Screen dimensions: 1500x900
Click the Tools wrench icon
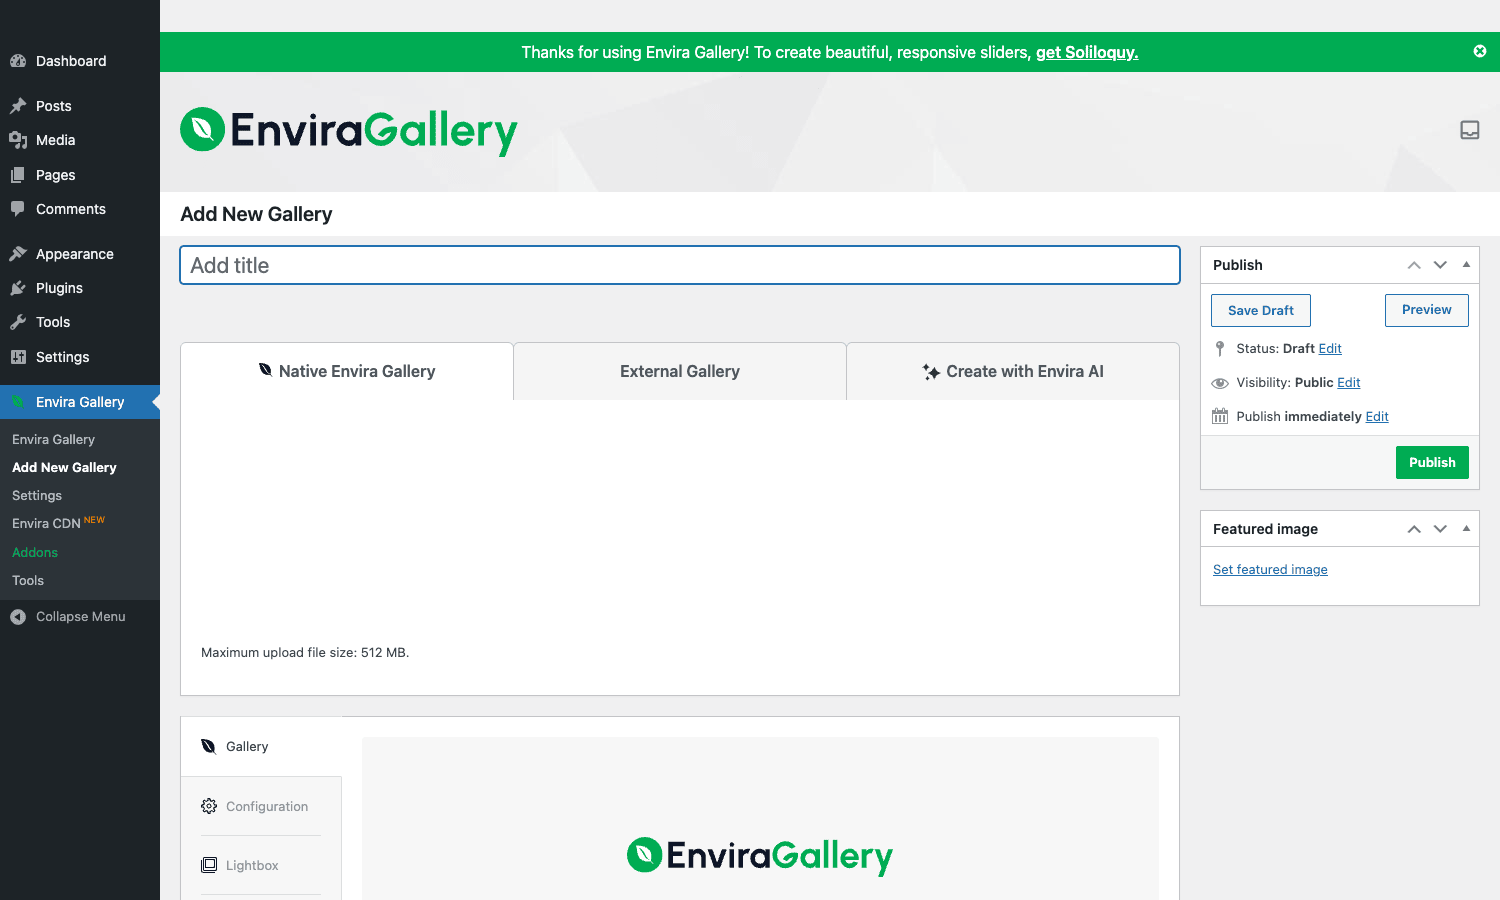[x=18, y=322]
